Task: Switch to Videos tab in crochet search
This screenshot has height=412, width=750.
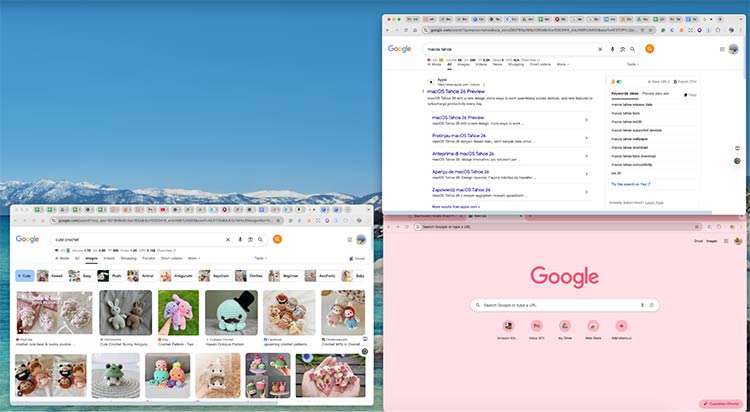Action: coord(109,257)
